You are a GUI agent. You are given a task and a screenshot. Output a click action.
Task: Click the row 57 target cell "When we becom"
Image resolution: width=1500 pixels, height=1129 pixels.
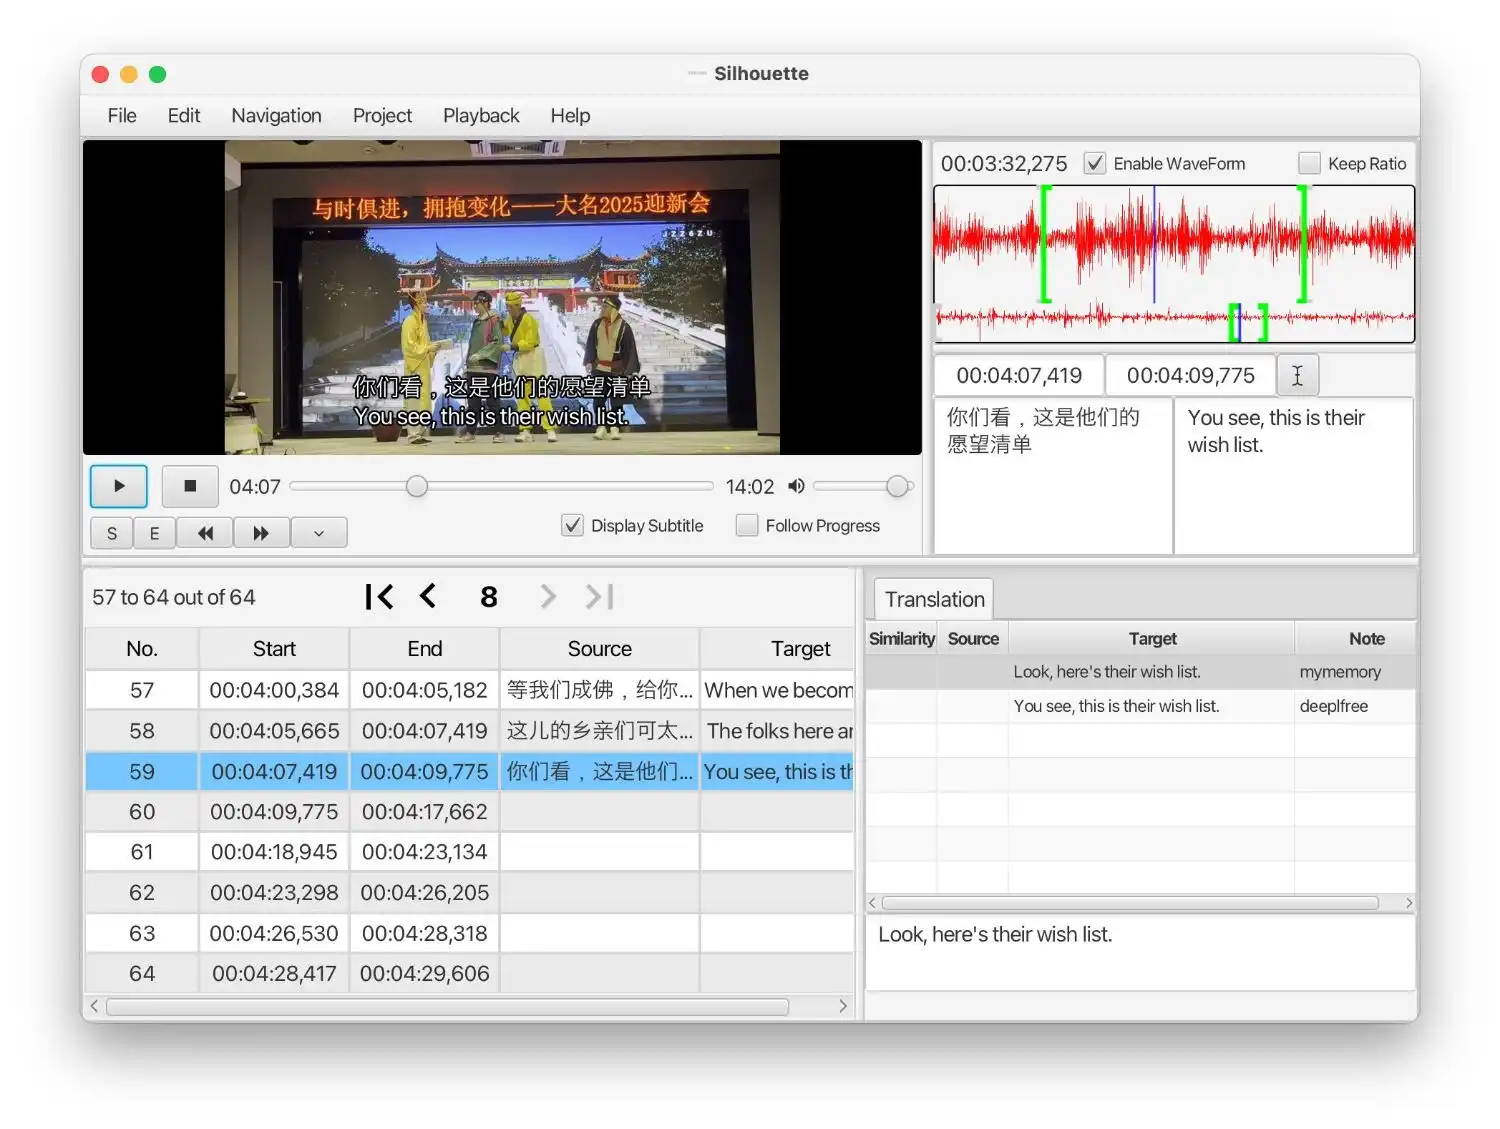pos(777,690)
